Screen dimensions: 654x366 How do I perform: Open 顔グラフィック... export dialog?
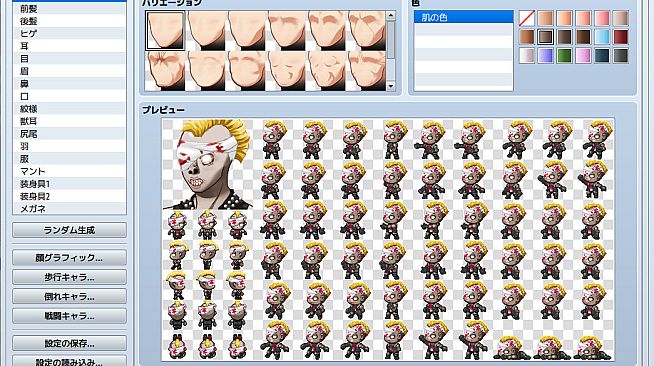[69, 258]
